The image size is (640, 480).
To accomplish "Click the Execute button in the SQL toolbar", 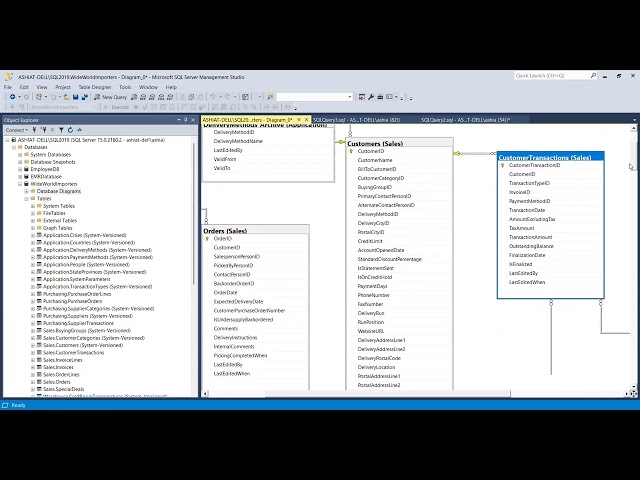I will (x=116, y=107).
